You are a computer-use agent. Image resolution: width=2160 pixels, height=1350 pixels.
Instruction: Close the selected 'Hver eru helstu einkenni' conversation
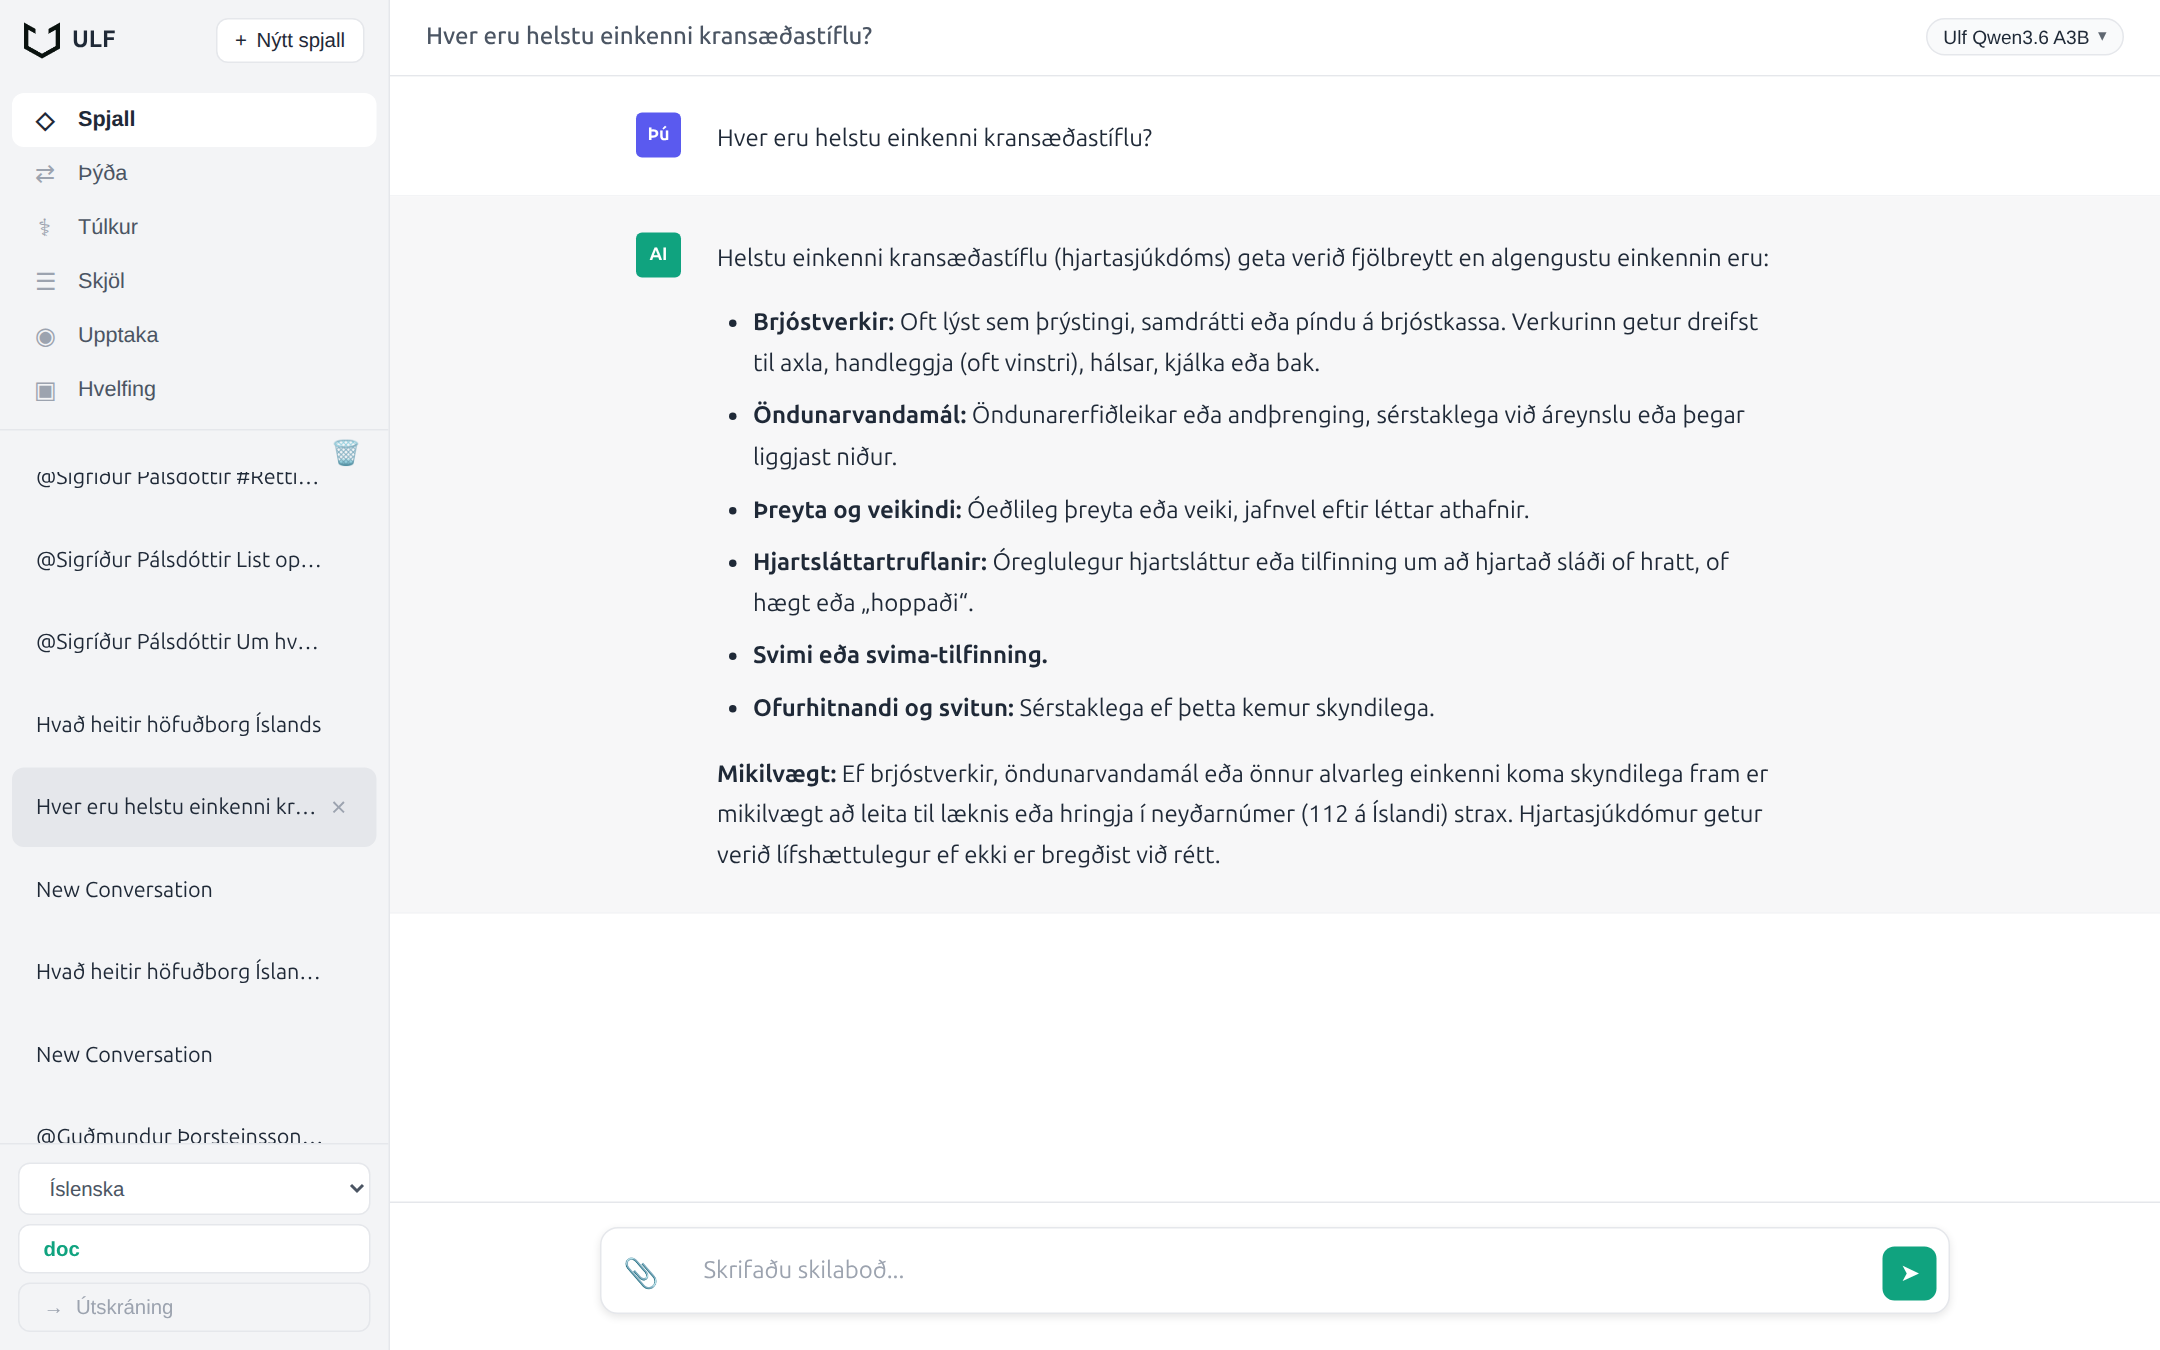click(x=339, y=807)
